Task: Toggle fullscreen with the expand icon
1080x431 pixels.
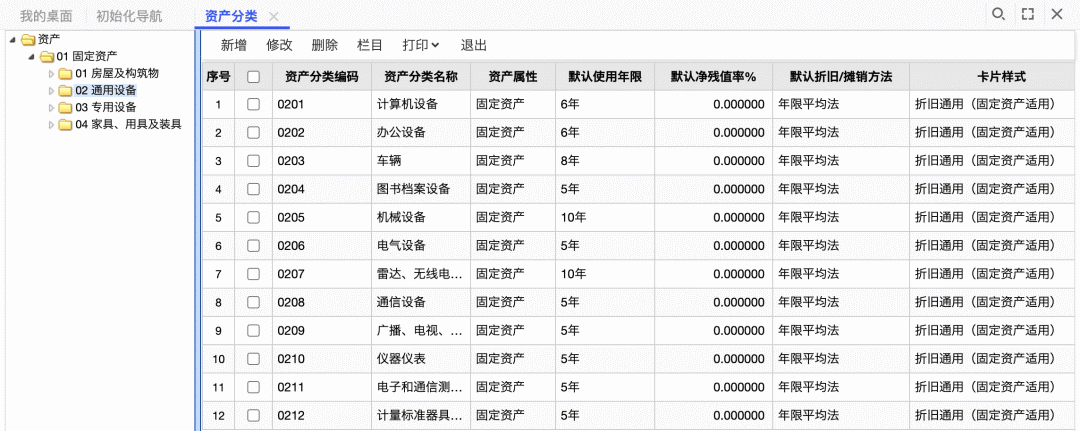Action: tap(1028, 14)
